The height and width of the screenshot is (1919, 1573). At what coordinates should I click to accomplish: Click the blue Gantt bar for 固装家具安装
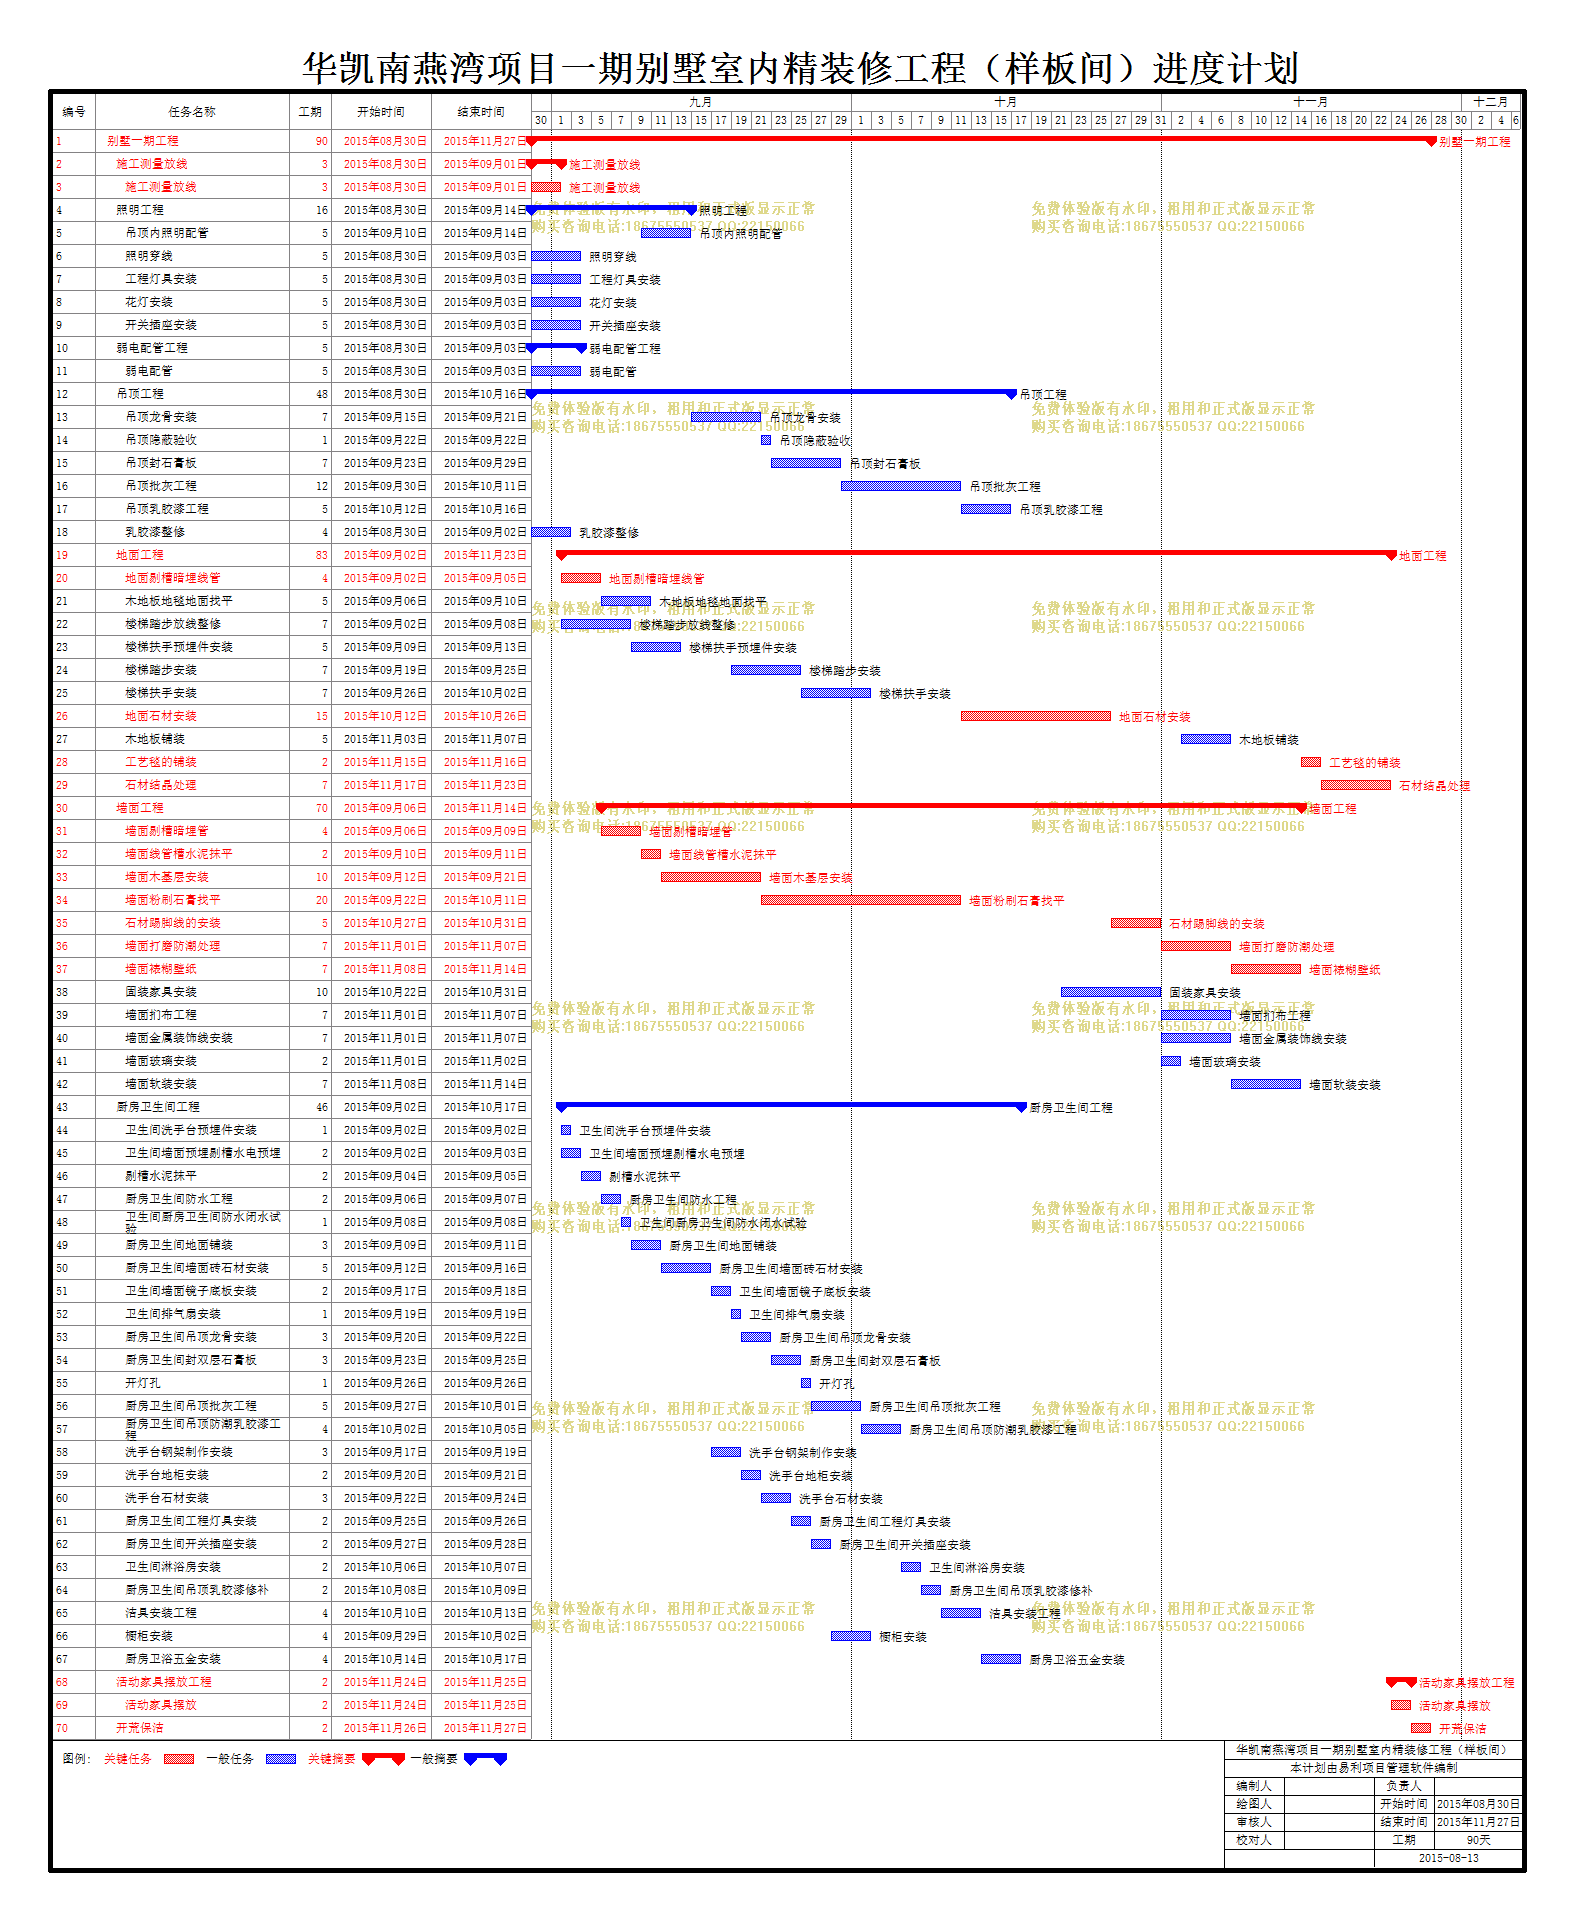[x=1111, y=992]
